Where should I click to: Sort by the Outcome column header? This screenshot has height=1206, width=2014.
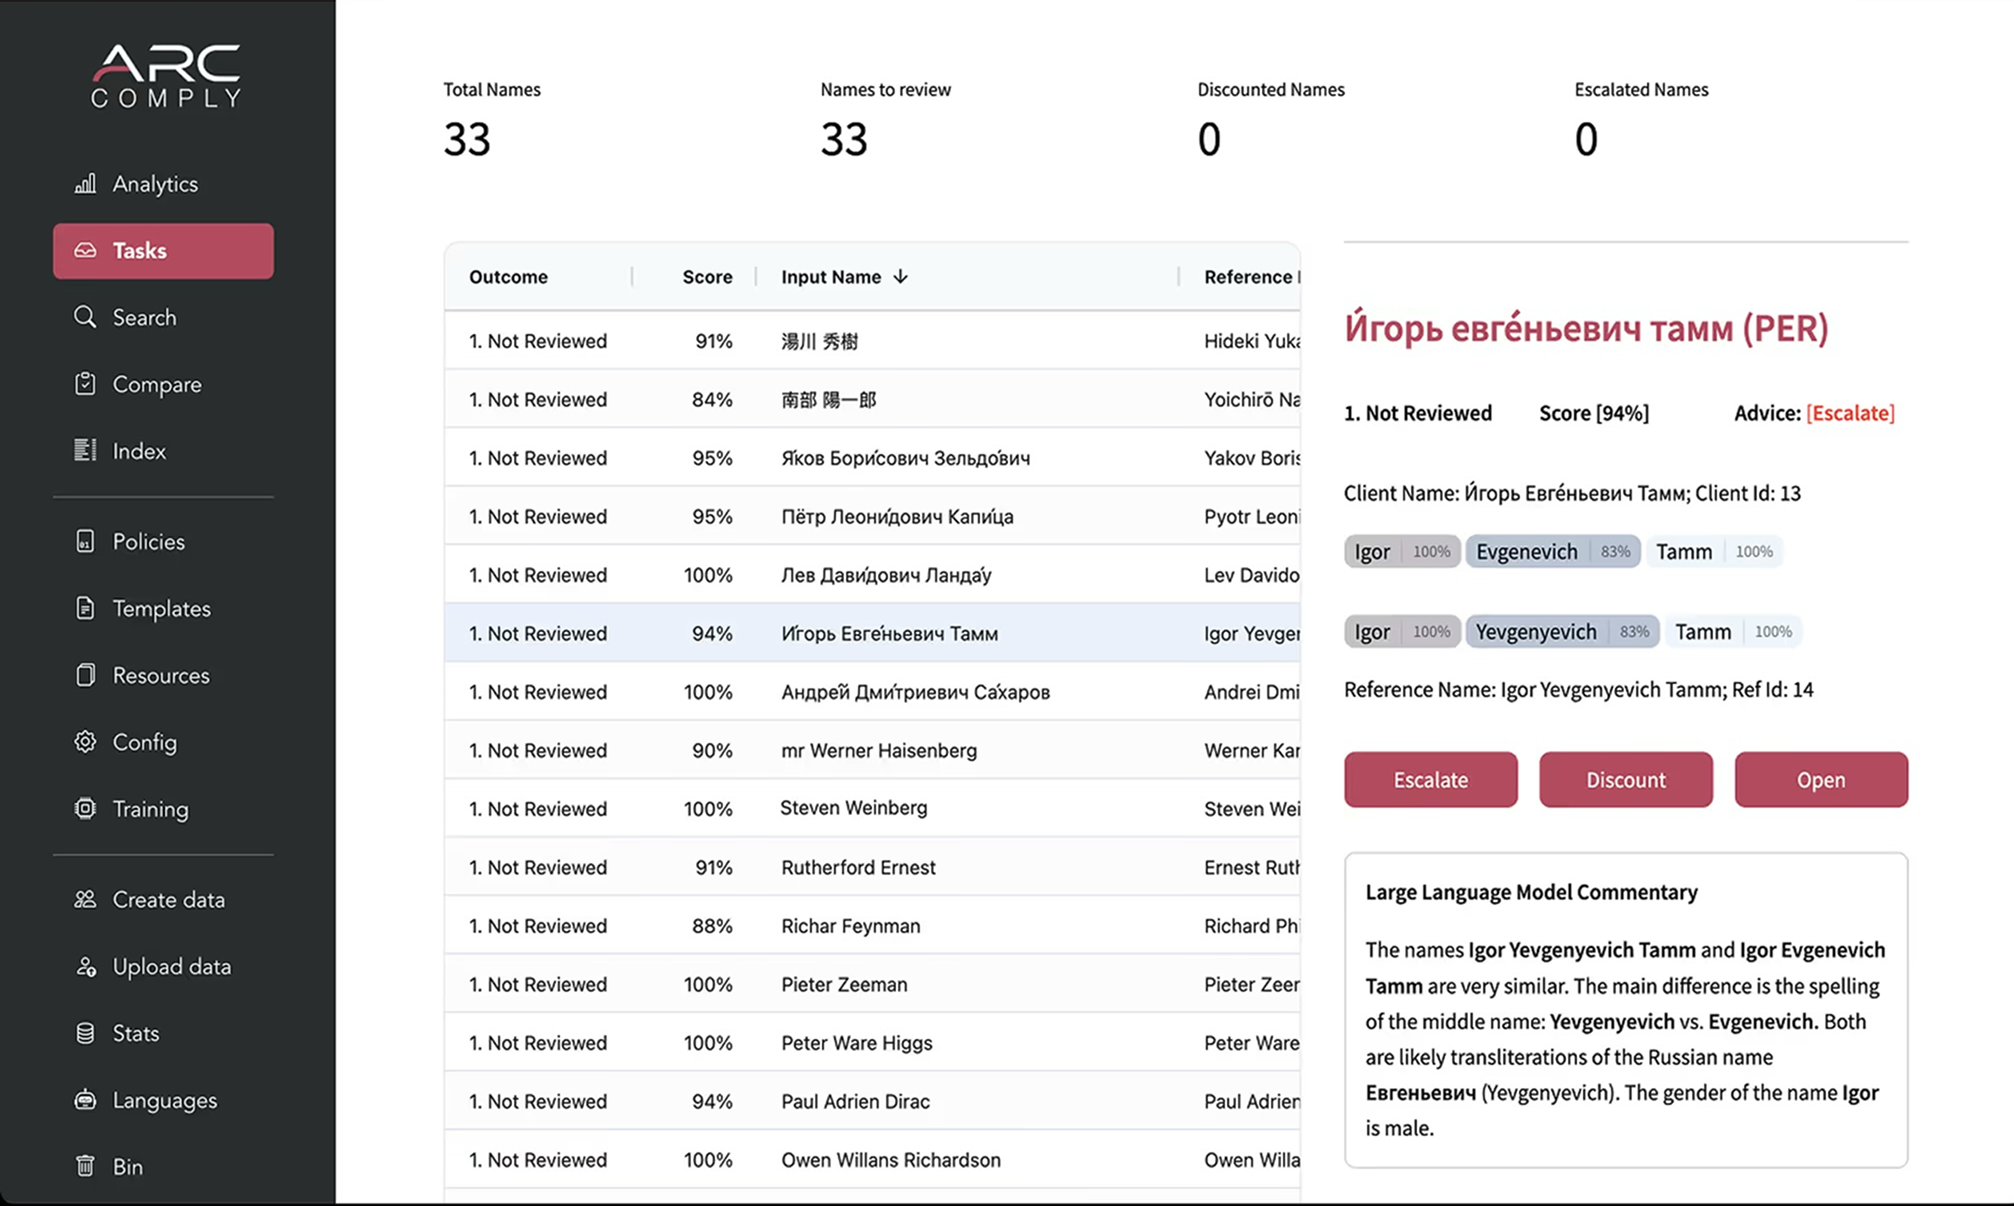508,277
